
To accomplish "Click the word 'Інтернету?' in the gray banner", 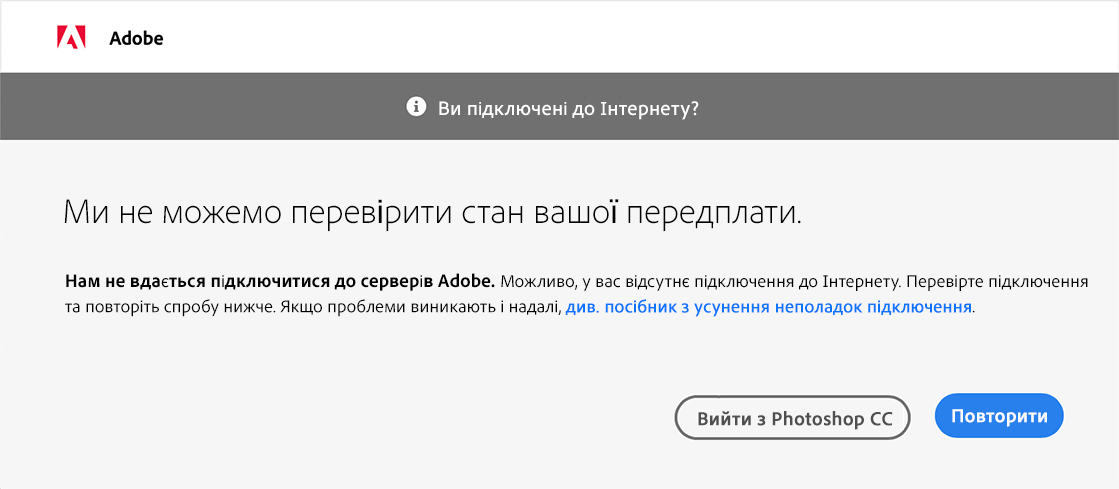I will [x=657, y=108].
